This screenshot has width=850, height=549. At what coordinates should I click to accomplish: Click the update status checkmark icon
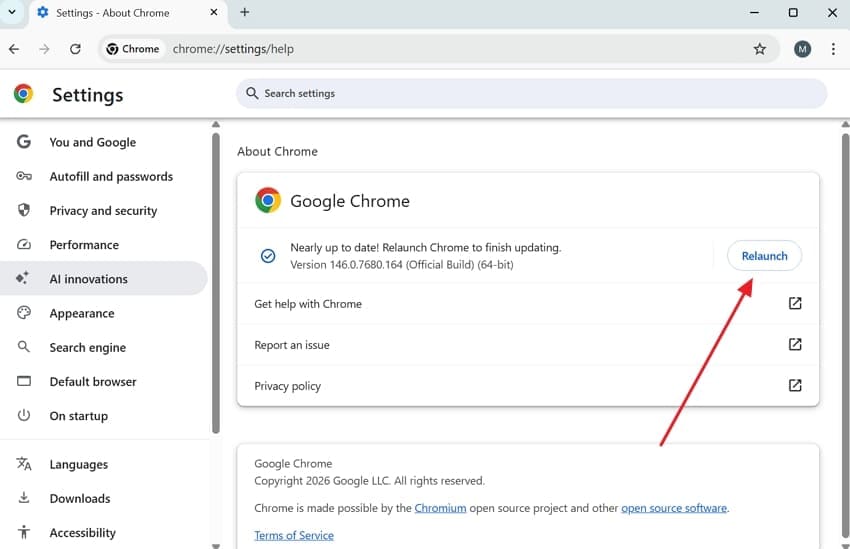pyautogui.click(x=268, y=256)
